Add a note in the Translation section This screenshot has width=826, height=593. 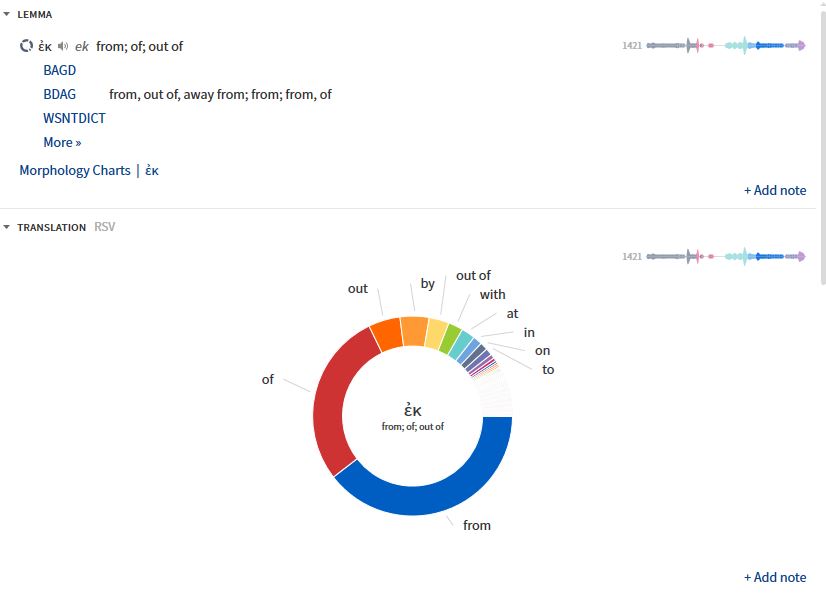[x=774, y=577]
